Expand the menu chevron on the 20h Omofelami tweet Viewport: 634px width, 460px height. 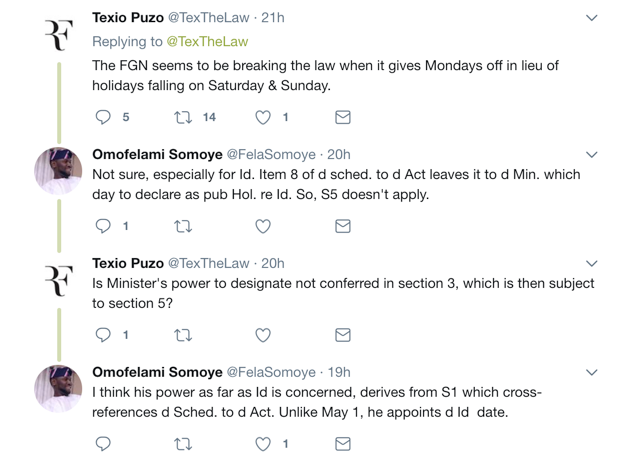pos(591,155)
